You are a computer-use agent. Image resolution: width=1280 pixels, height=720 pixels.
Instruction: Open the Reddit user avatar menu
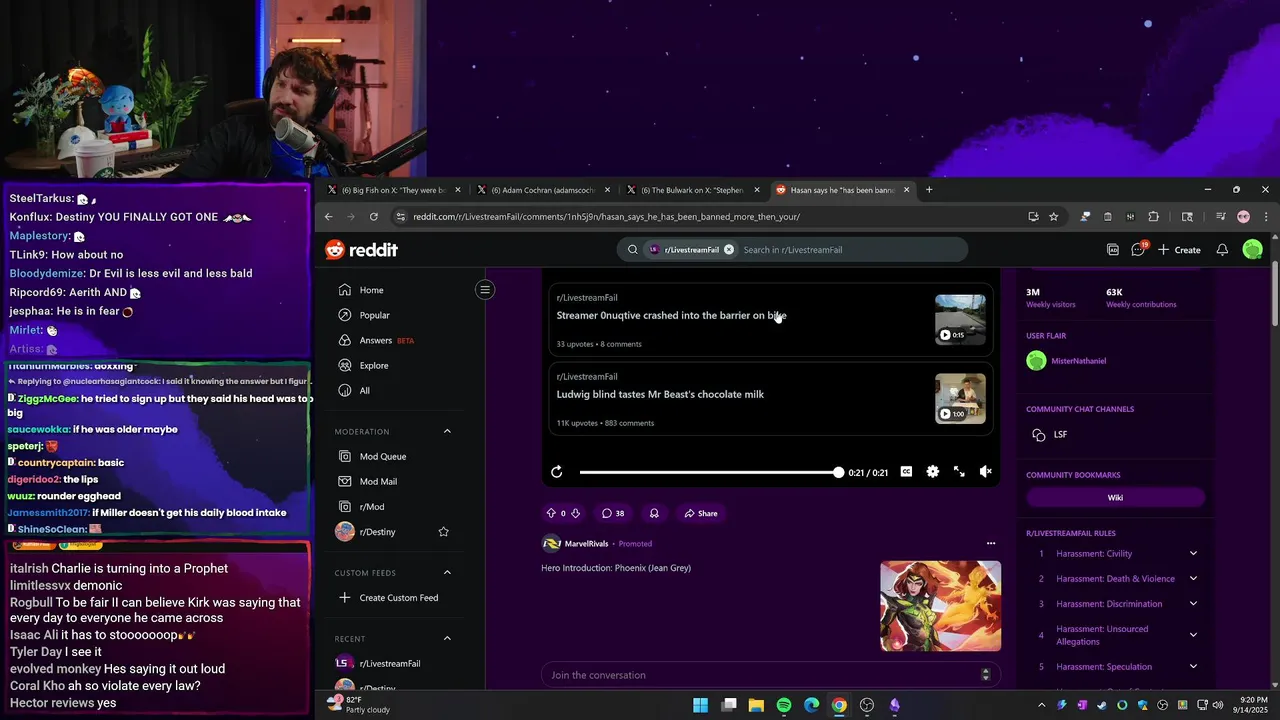[1252, 250]
